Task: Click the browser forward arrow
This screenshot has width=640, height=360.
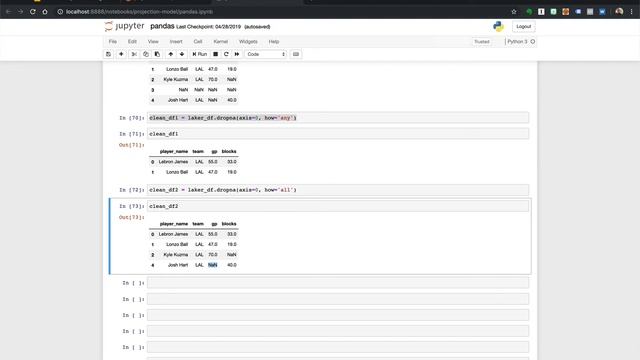Action: 20,12
